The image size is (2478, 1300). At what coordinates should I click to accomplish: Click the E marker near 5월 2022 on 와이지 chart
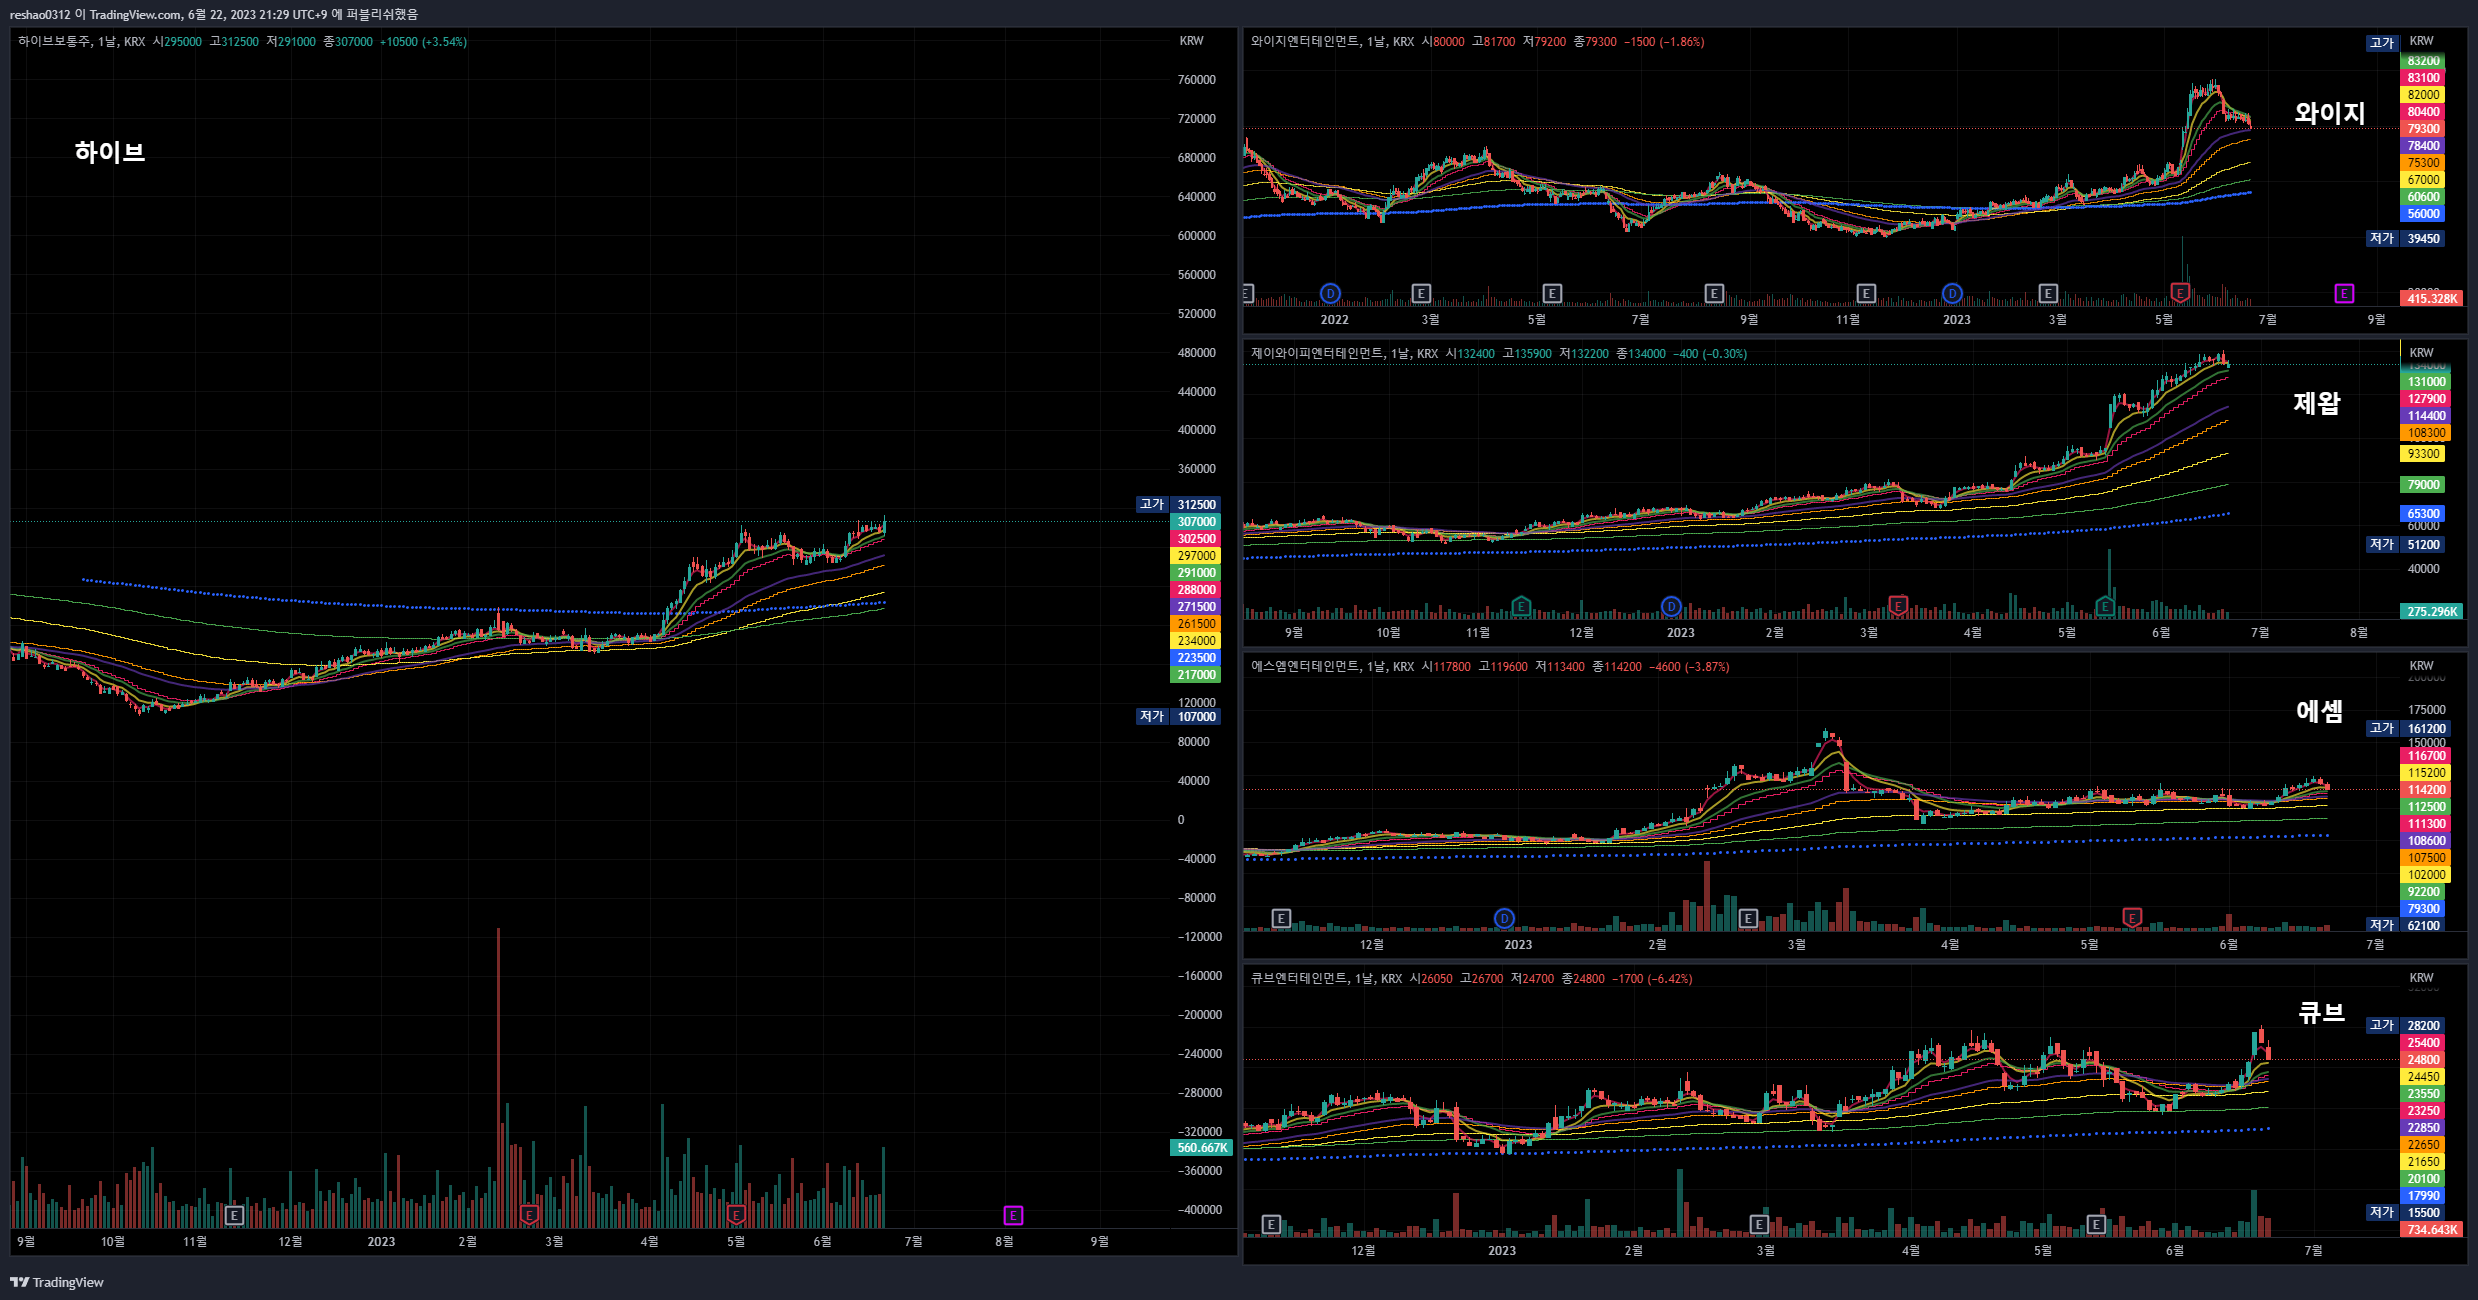click(1552, 293)
